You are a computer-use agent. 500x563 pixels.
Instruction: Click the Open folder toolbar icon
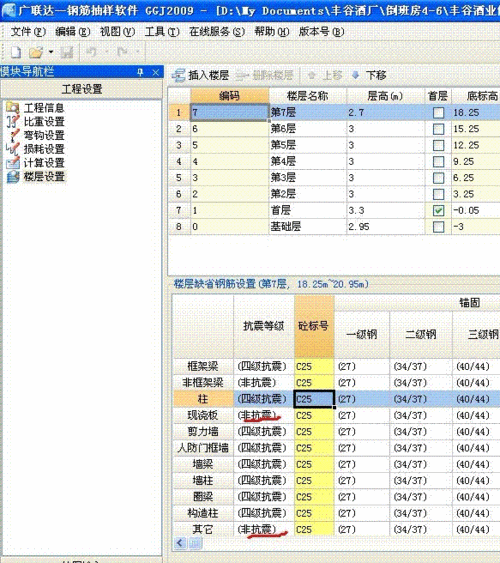tap(36, 52)
